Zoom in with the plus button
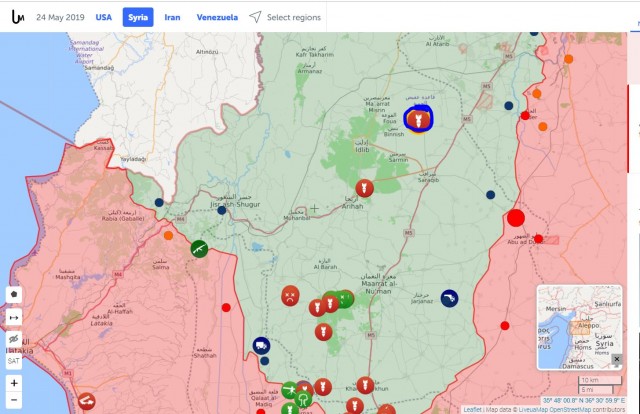 (x=14, y=383)
